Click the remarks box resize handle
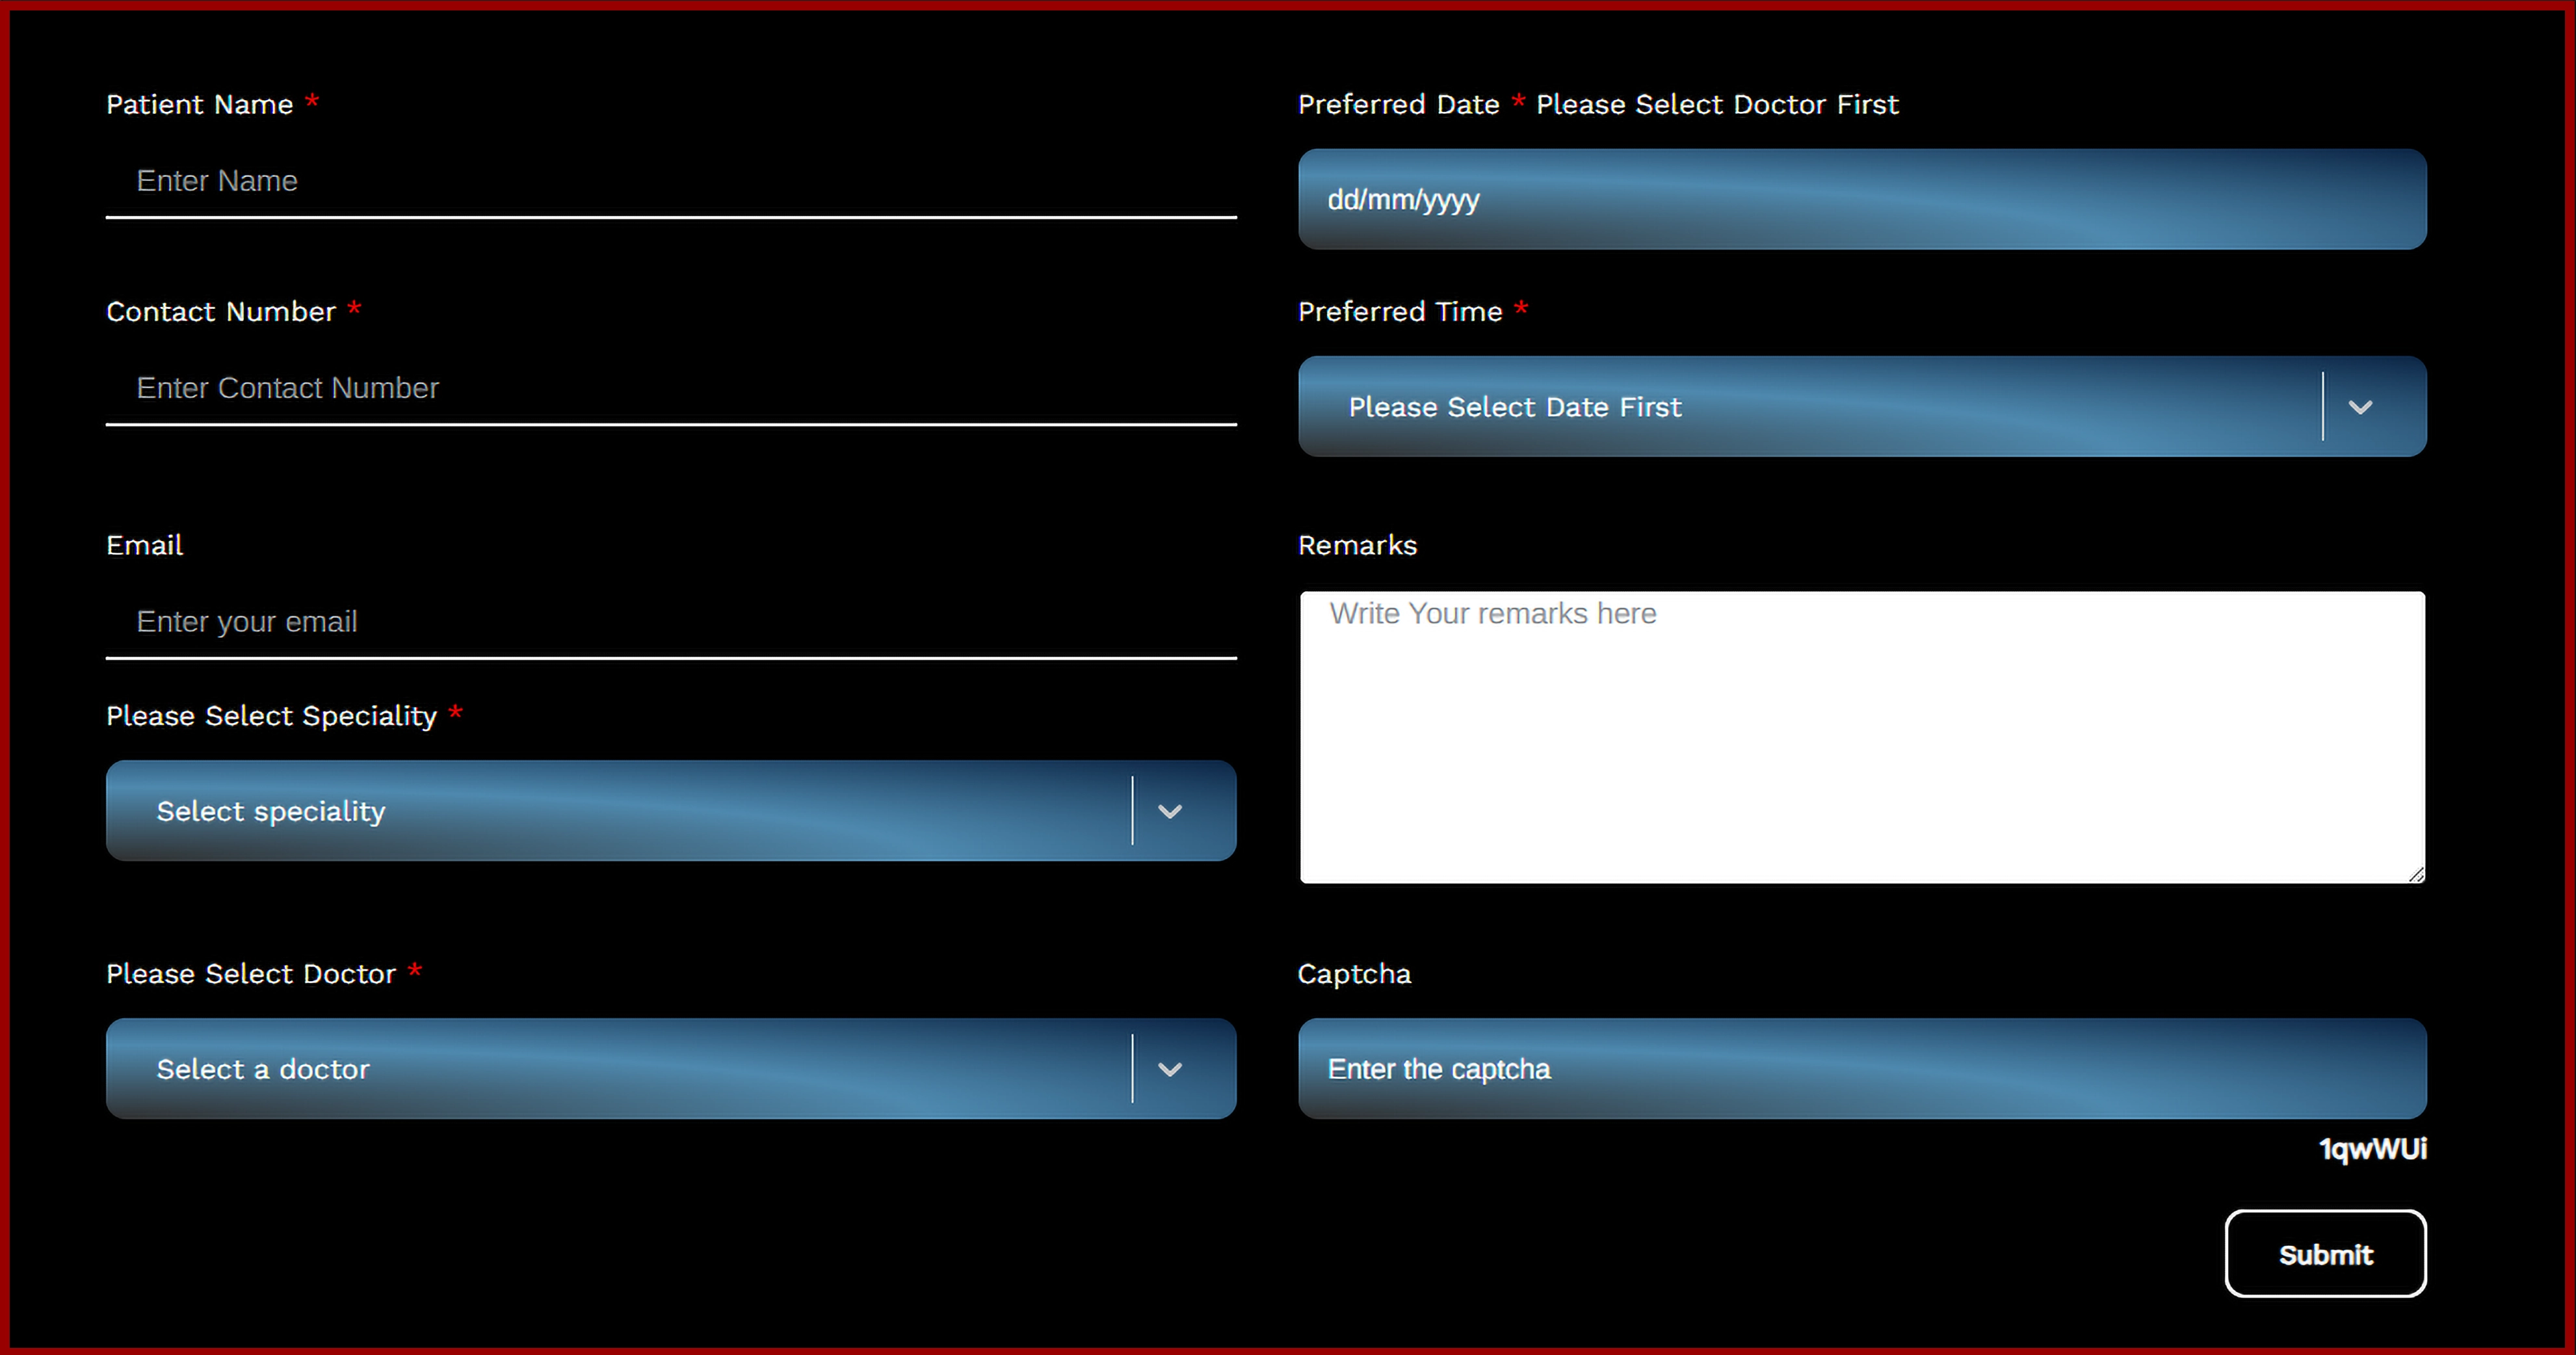This screenshot has height=1355, width=2576. tap(2416, 874)
